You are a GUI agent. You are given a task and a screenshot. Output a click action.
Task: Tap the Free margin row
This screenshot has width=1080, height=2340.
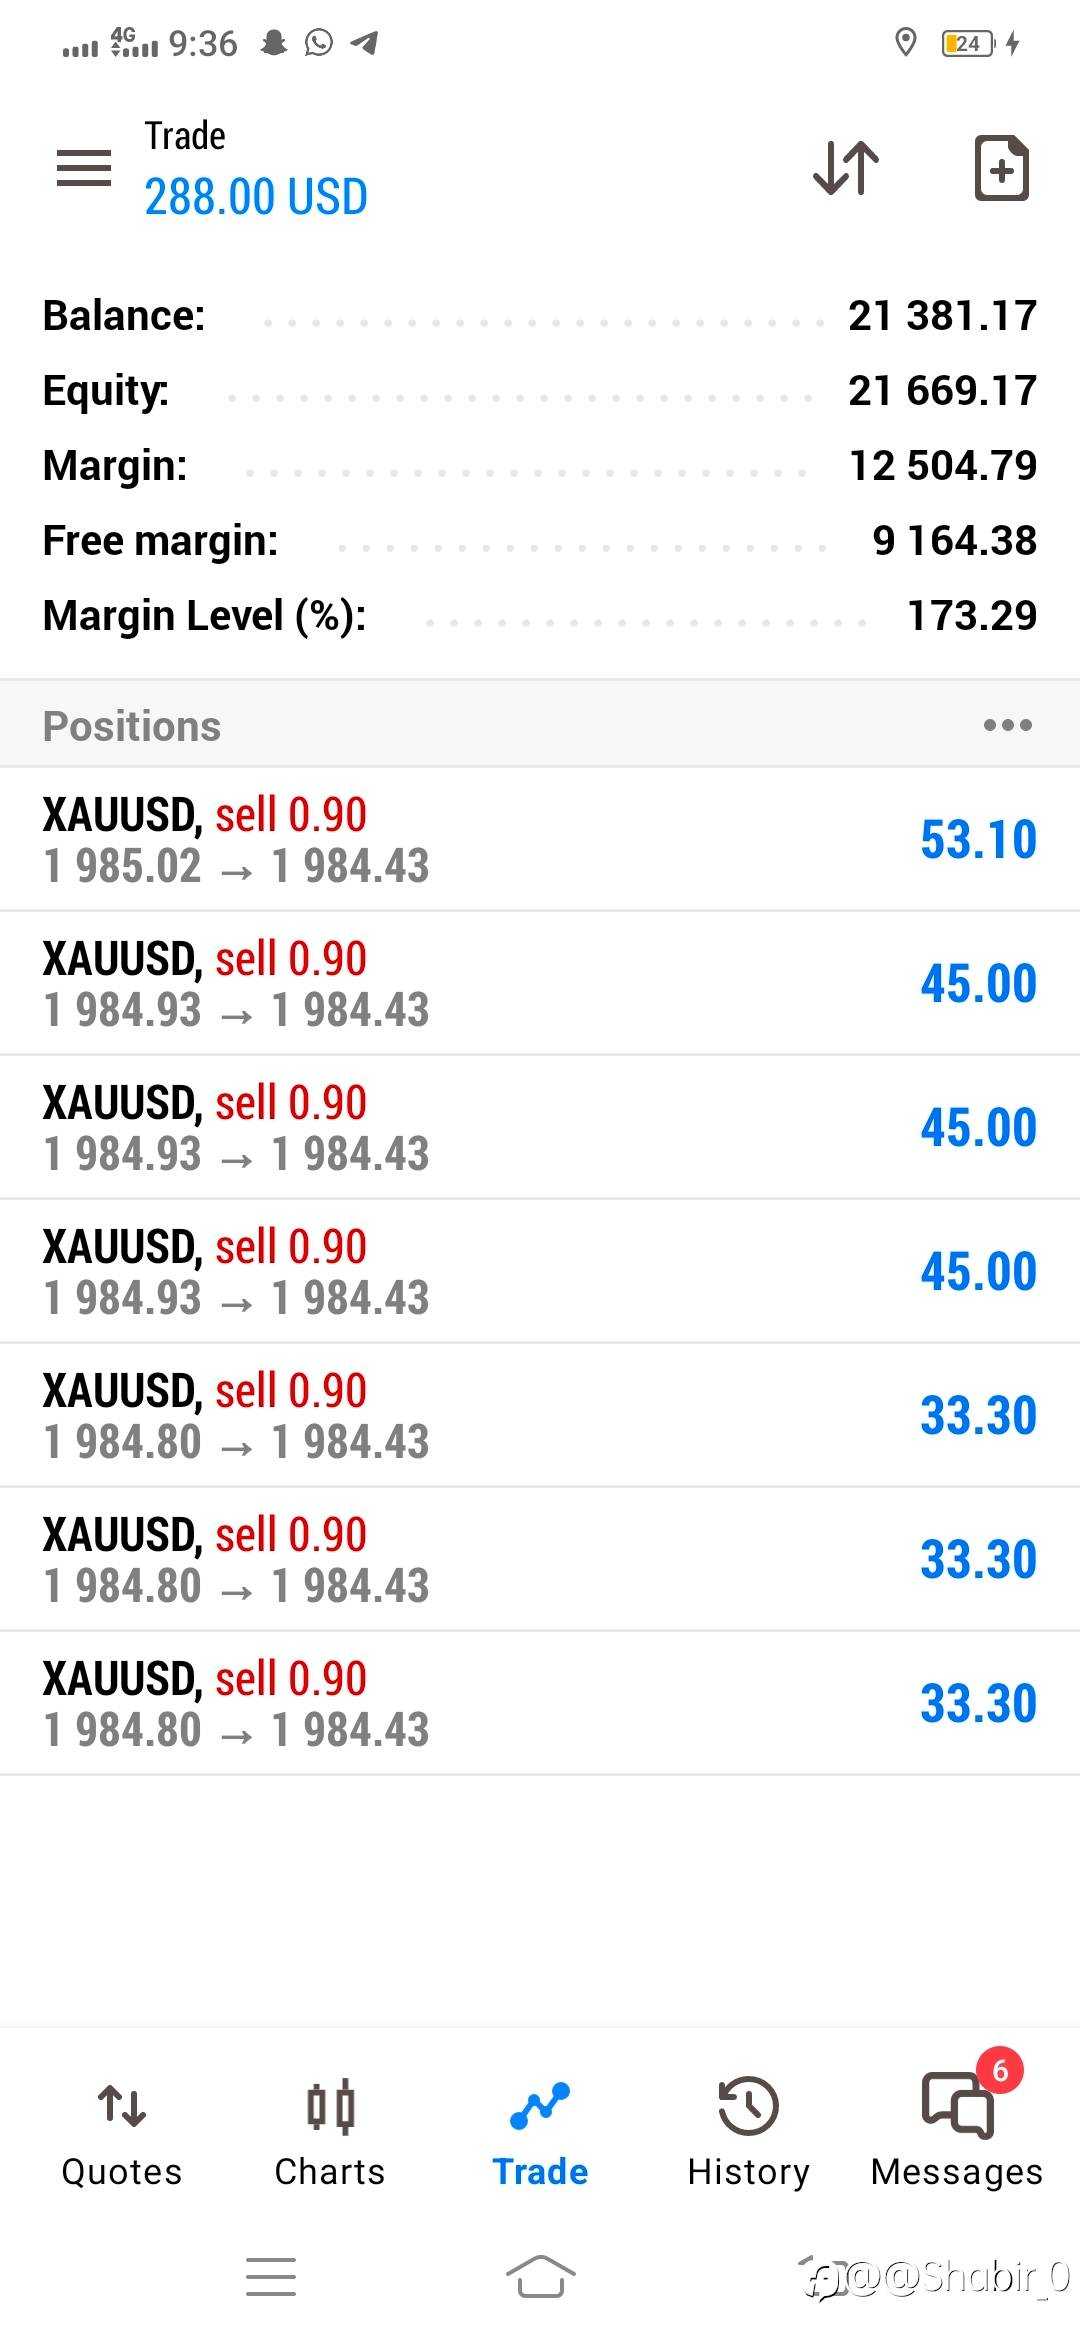click(x=540, y=541)
